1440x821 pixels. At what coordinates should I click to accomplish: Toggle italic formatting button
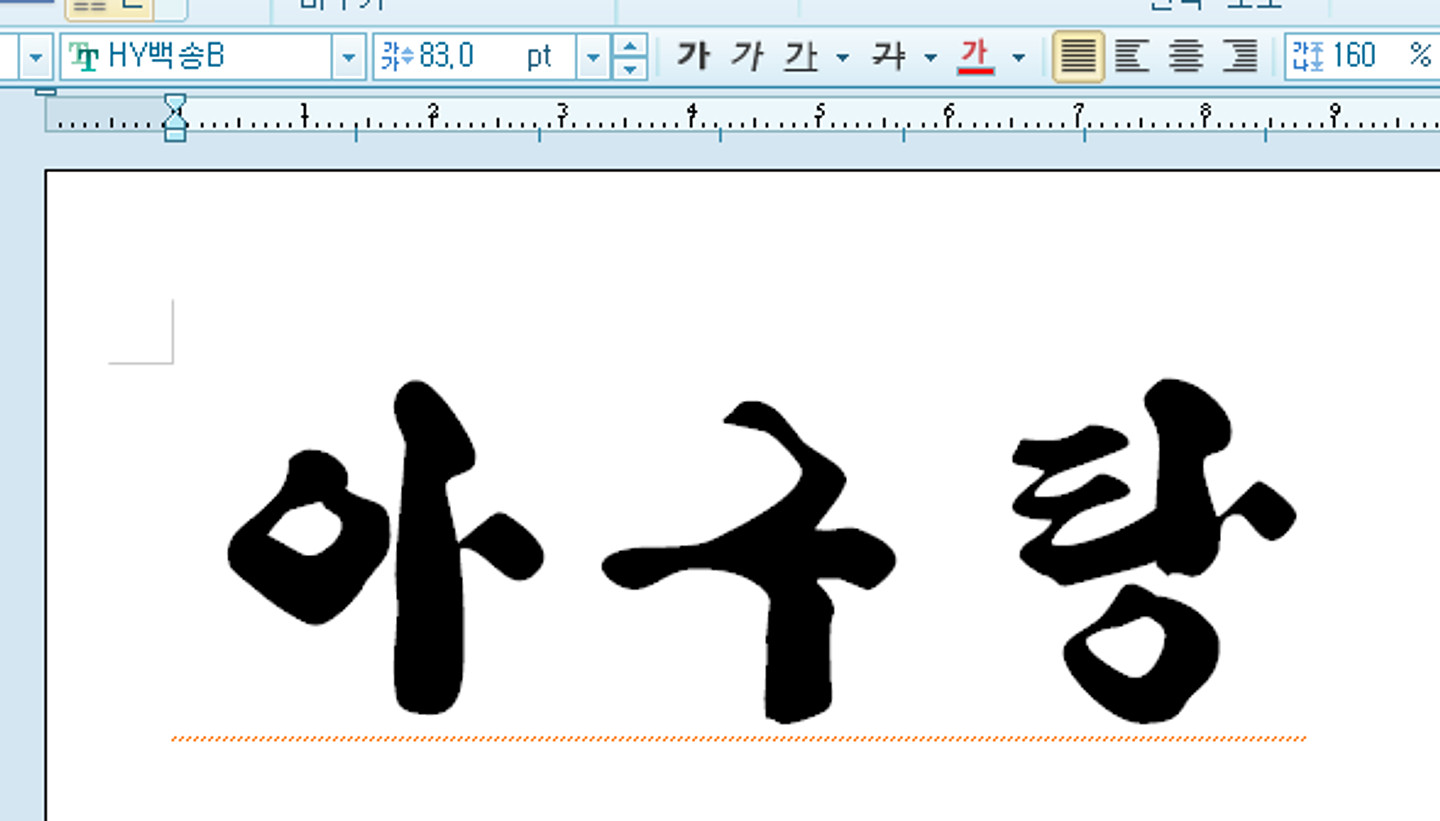746,56
